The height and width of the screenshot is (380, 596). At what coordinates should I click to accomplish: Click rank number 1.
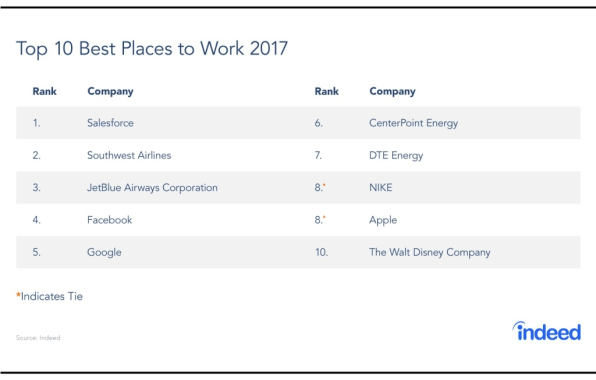click(36, 123)
